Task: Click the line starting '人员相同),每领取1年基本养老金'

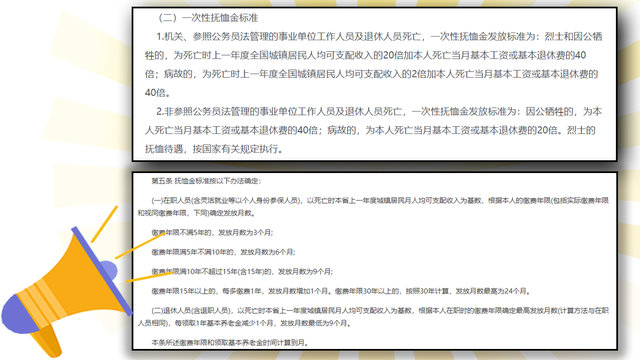Action: click(244, 323)
